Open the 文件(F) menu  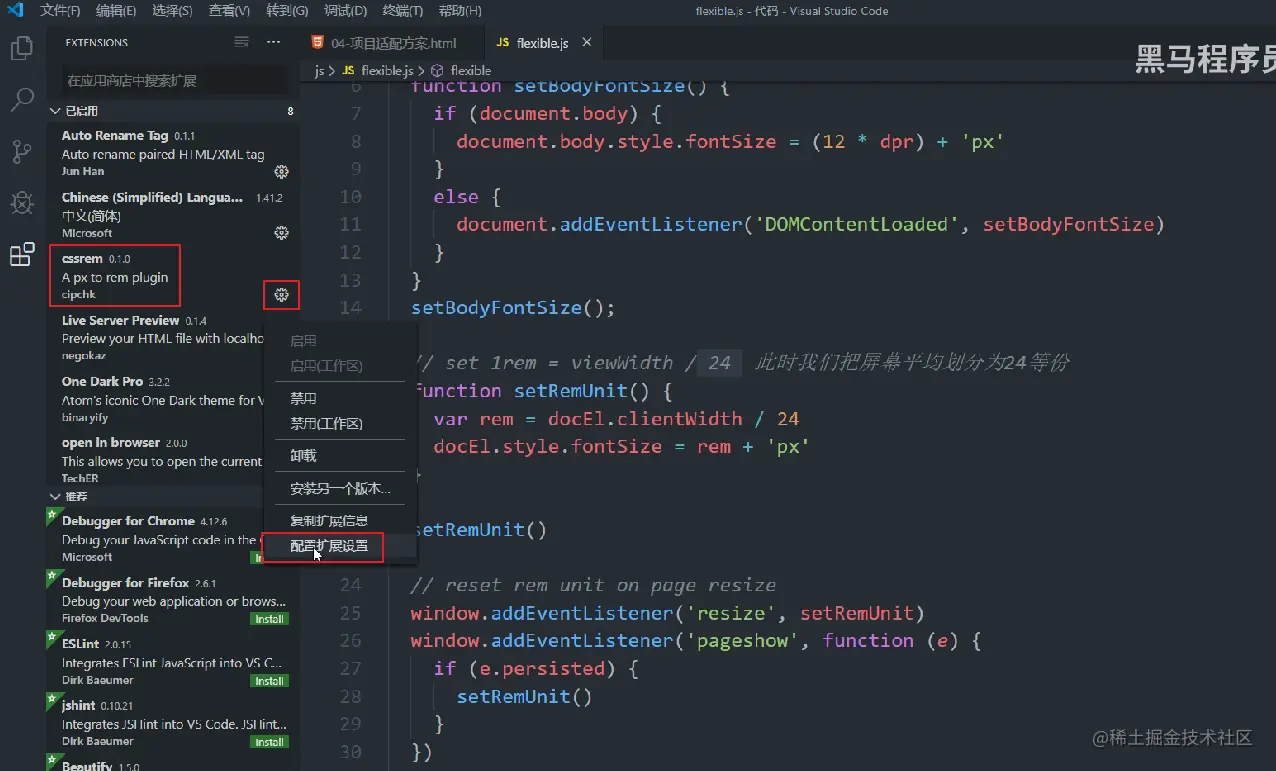pos(60,11)
